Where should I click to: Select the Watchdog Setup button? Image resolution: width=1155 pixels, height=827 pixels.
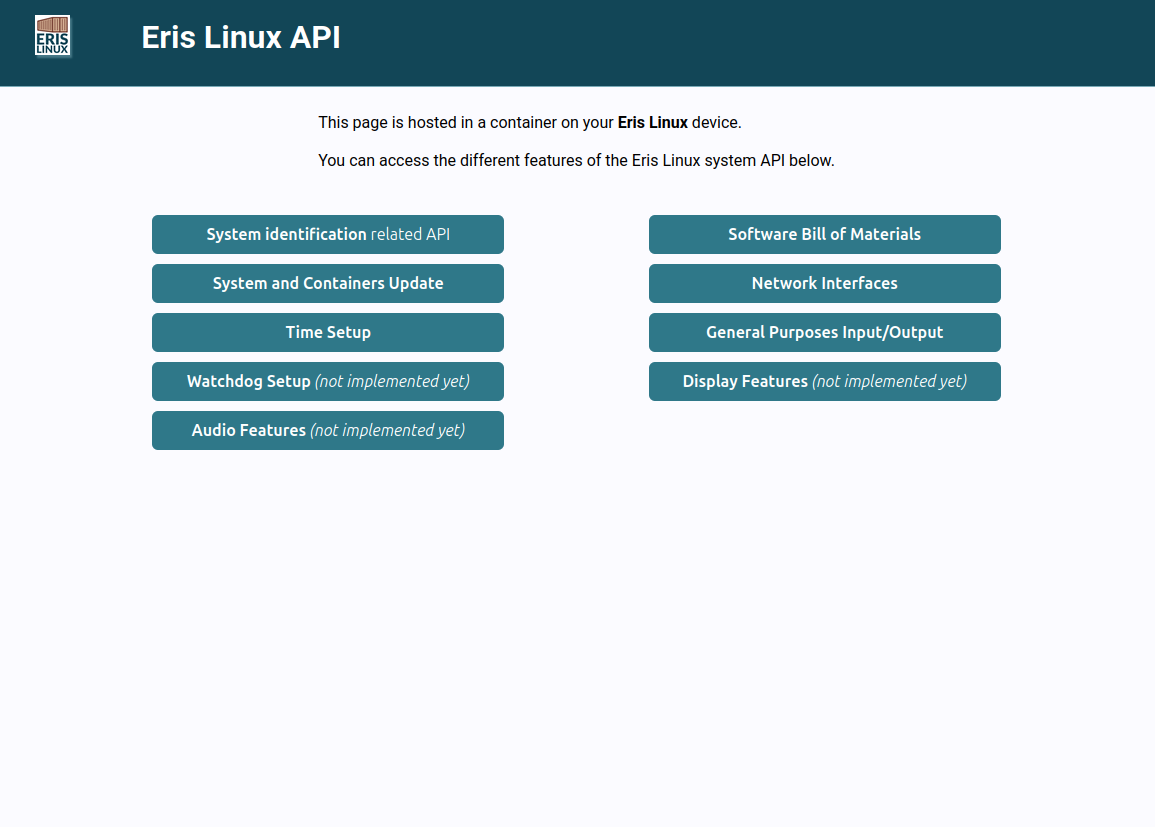pyautogui.click(x=328, y=381)
